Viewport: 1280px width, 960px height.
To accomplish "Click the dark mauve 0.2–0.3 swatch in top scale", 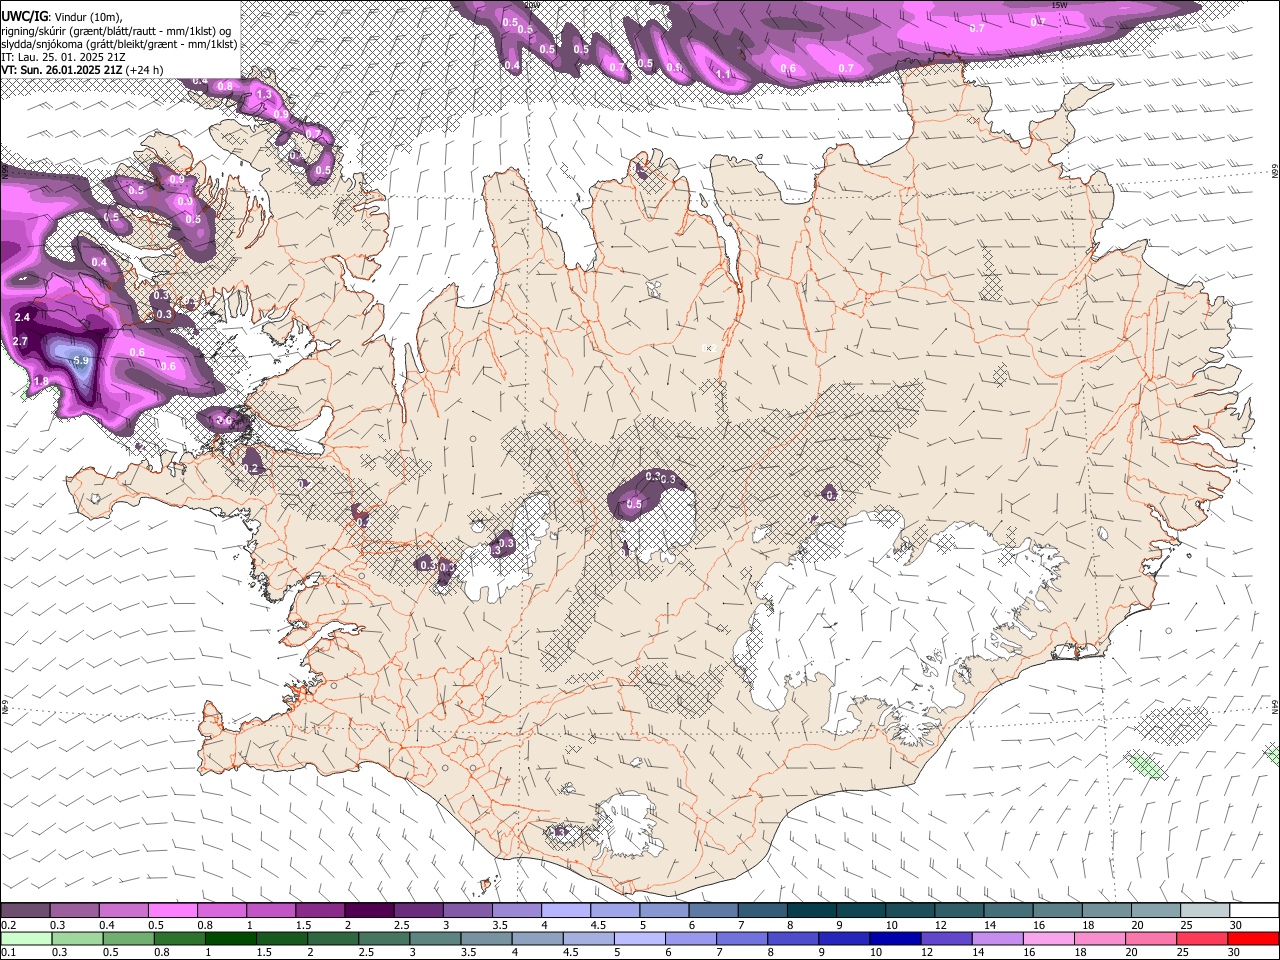I will 25,911.
